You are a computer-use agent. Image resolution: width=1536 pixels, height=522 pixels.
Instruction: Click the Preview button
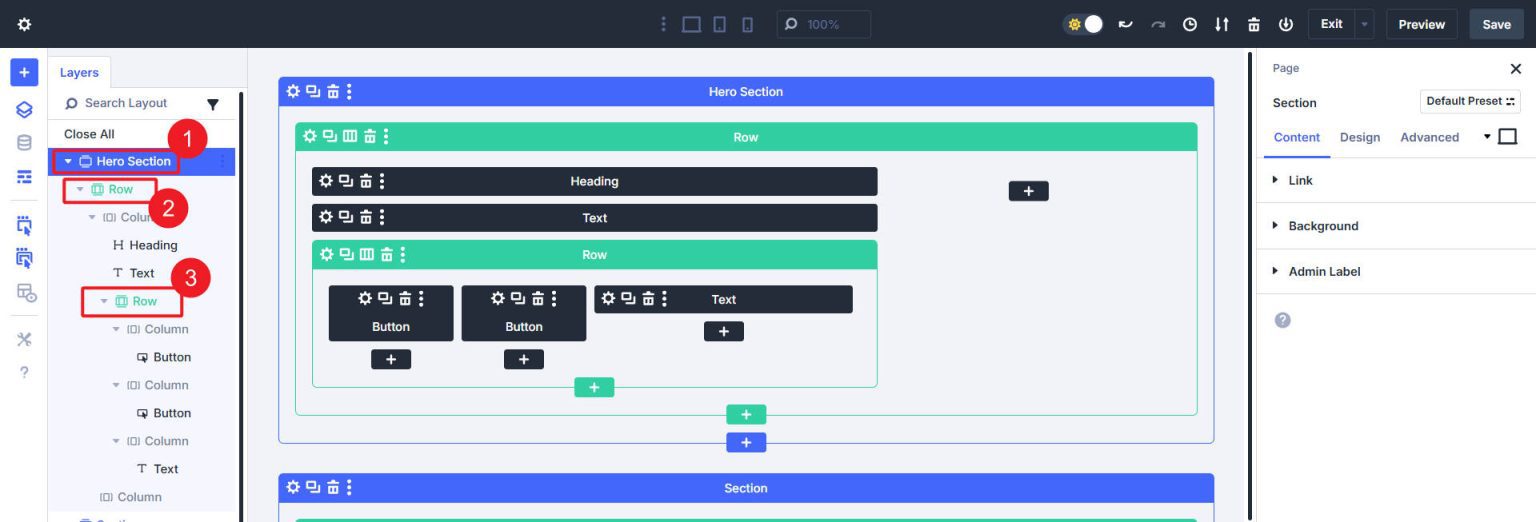(1421, 24)
